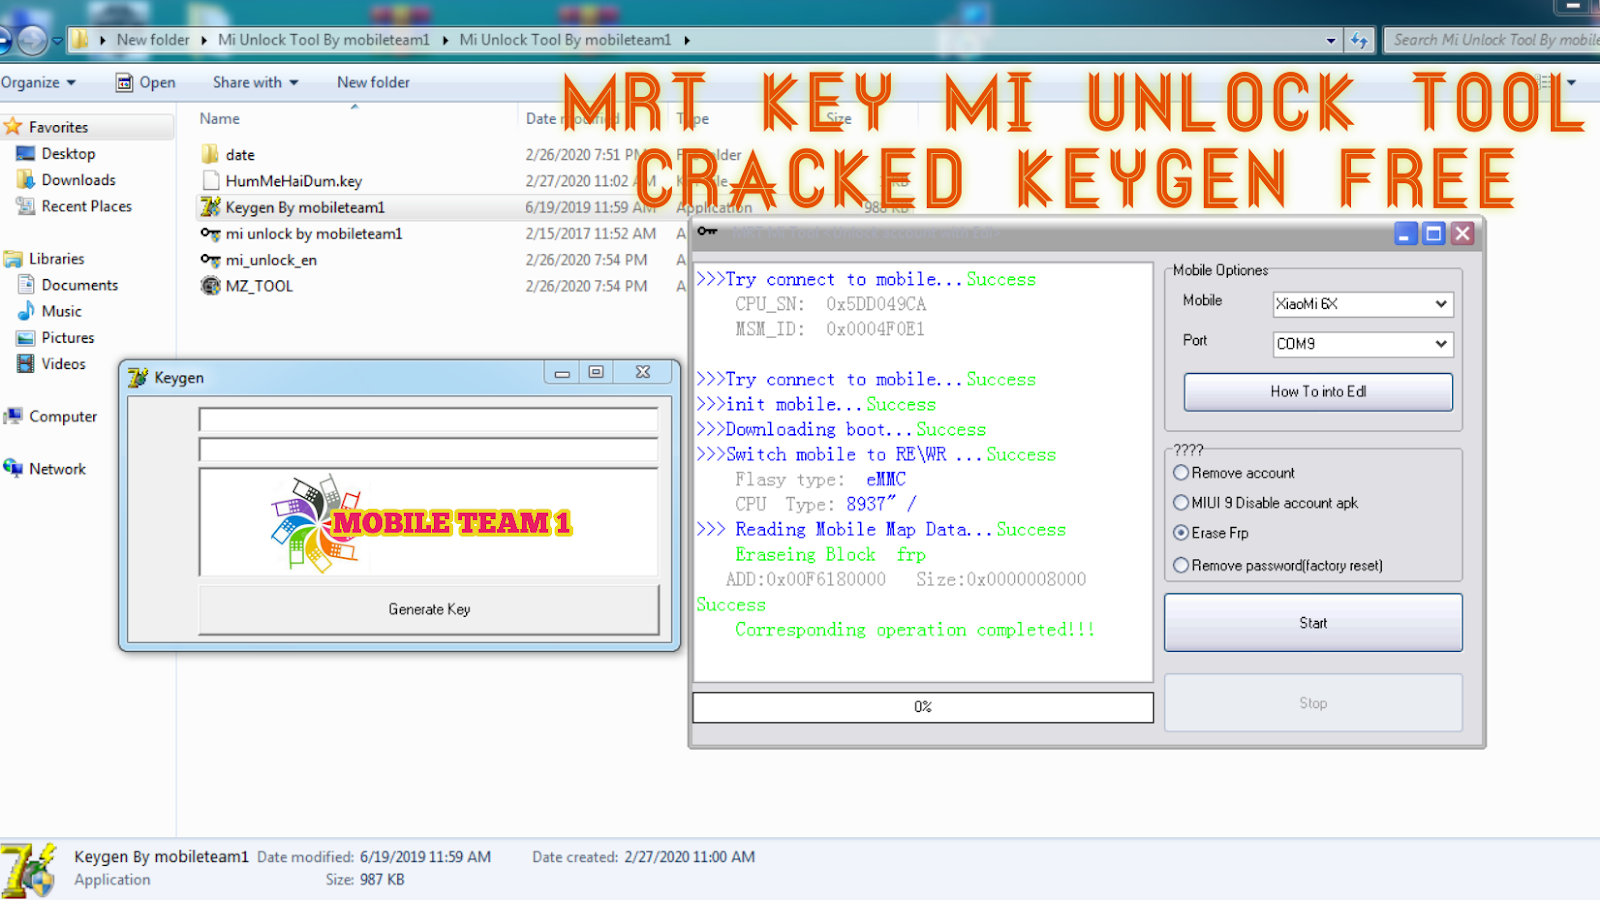Click the Mobile Team 1 logo image

point(421,522)
